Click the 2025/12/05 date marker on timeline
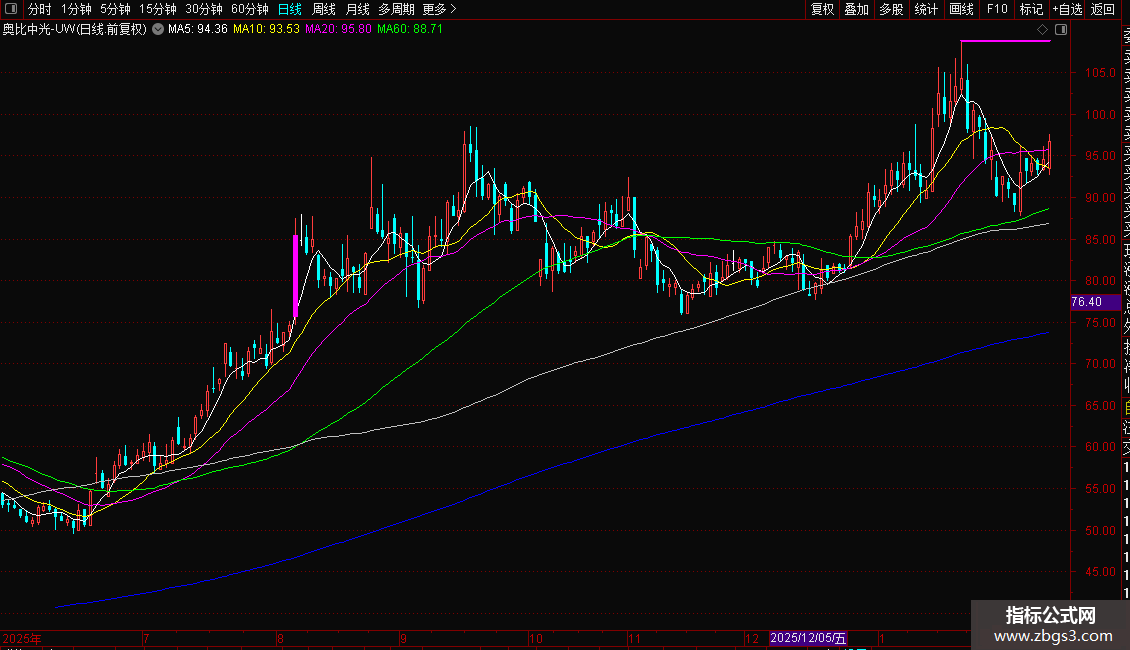 tap(809, 638)
